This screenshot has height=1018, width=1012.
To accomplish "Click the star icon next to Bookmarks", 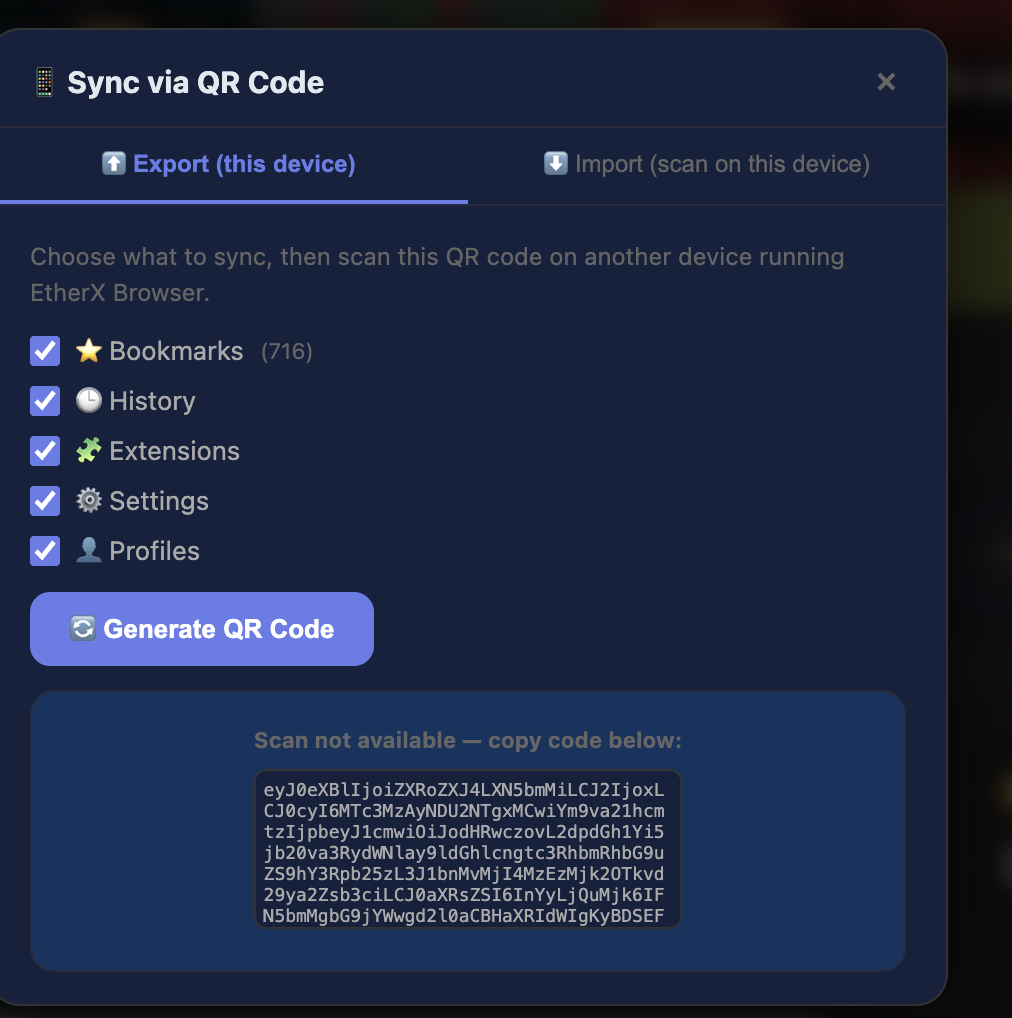I will pyautogui.click(x=89, y=351).
